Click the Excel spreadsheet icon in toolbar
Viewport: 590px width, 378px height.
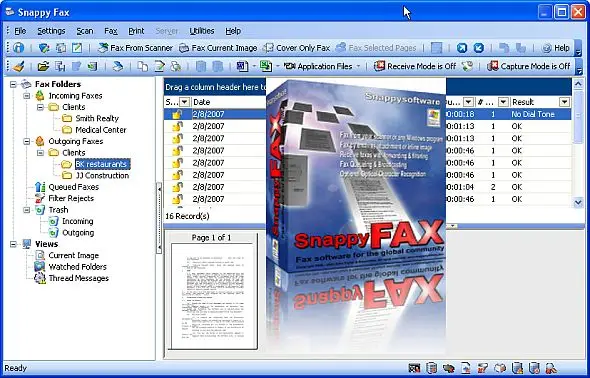coord(266,67)
